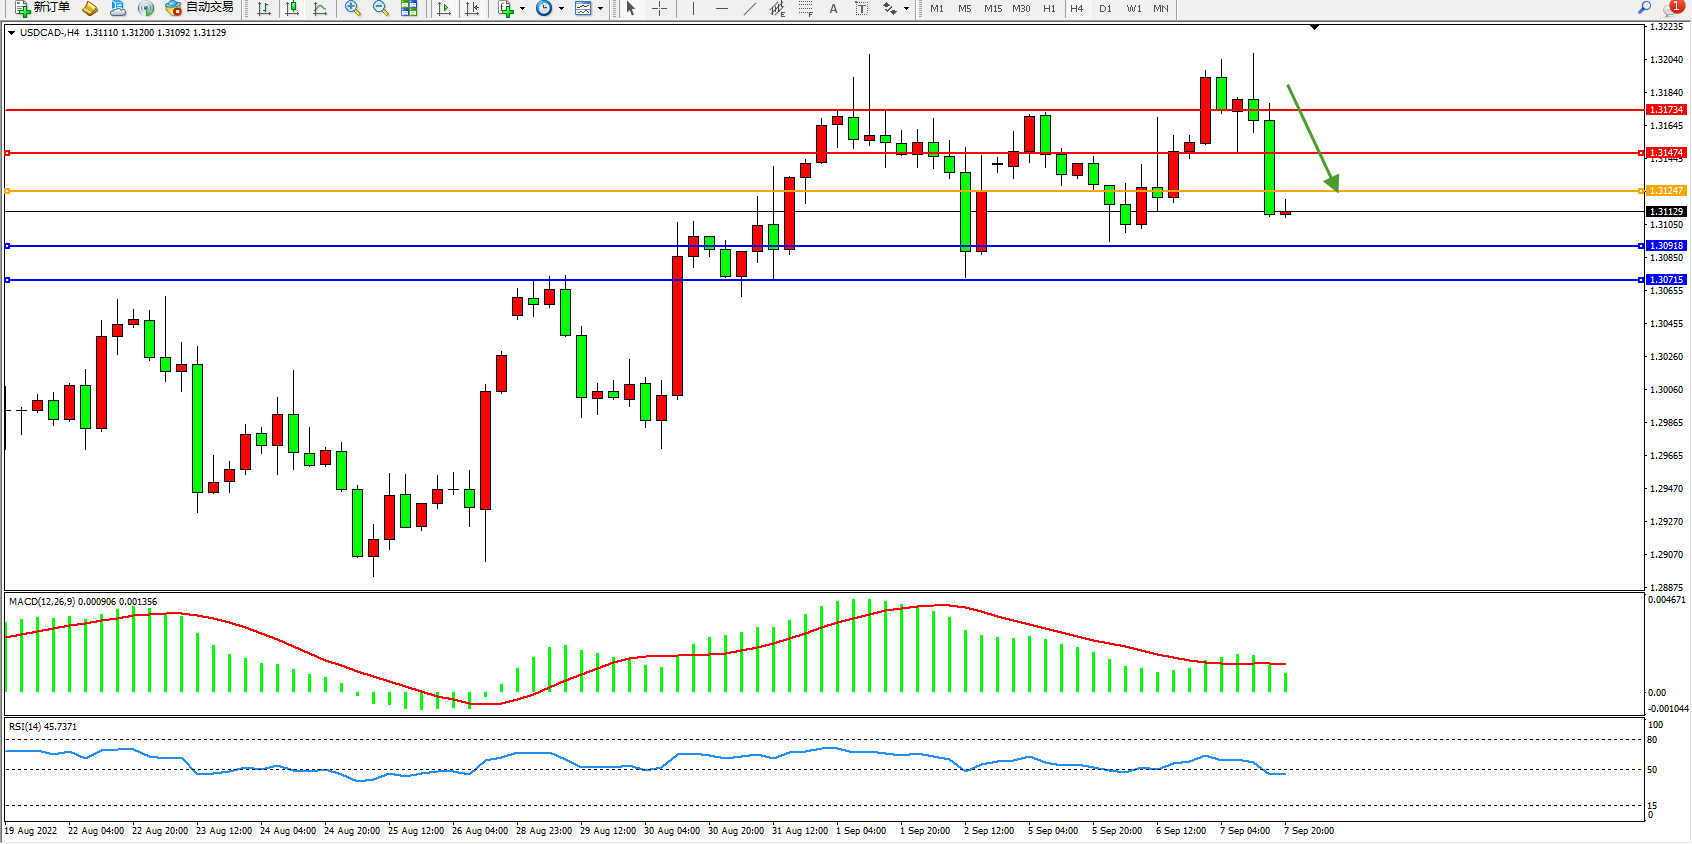Switch chart to bar chart mode

coord(264,8)
